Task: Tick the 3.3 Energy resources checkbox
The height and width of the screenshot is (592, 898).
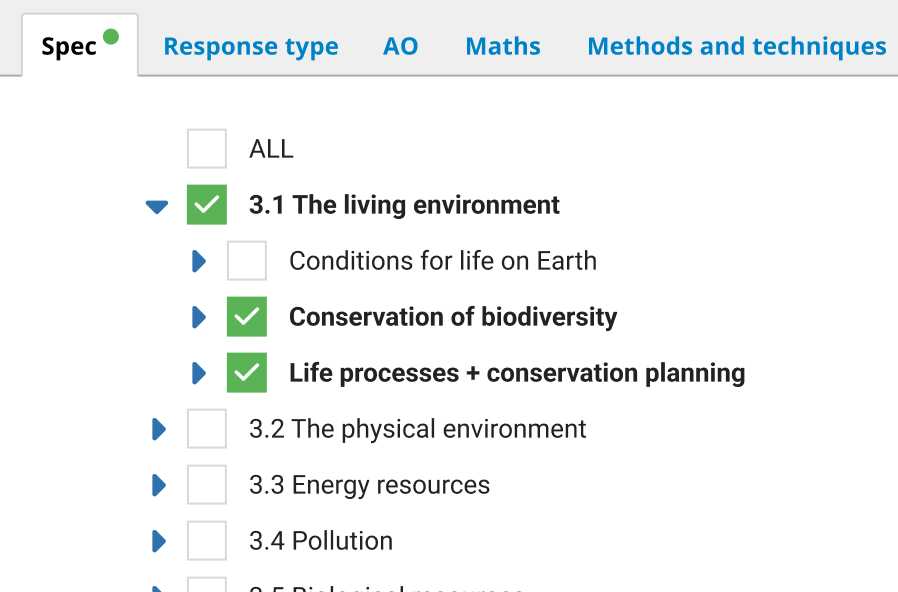Action: coord(207,485)
